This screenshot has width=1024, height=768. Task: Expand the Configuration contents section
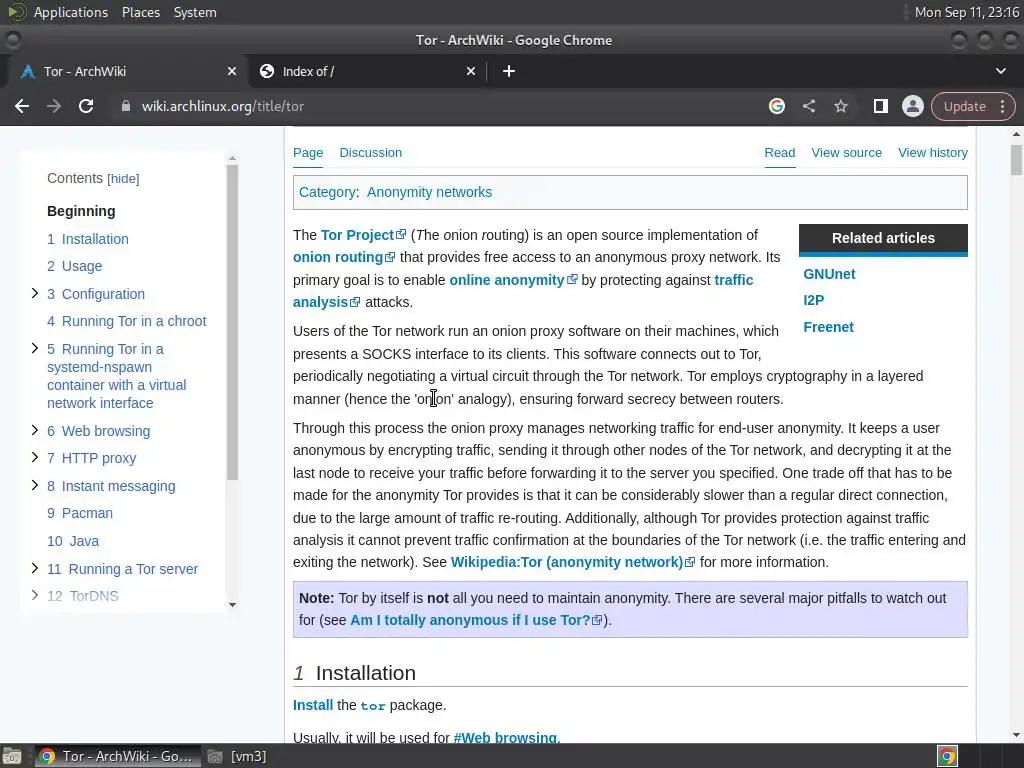coord(35,293)
